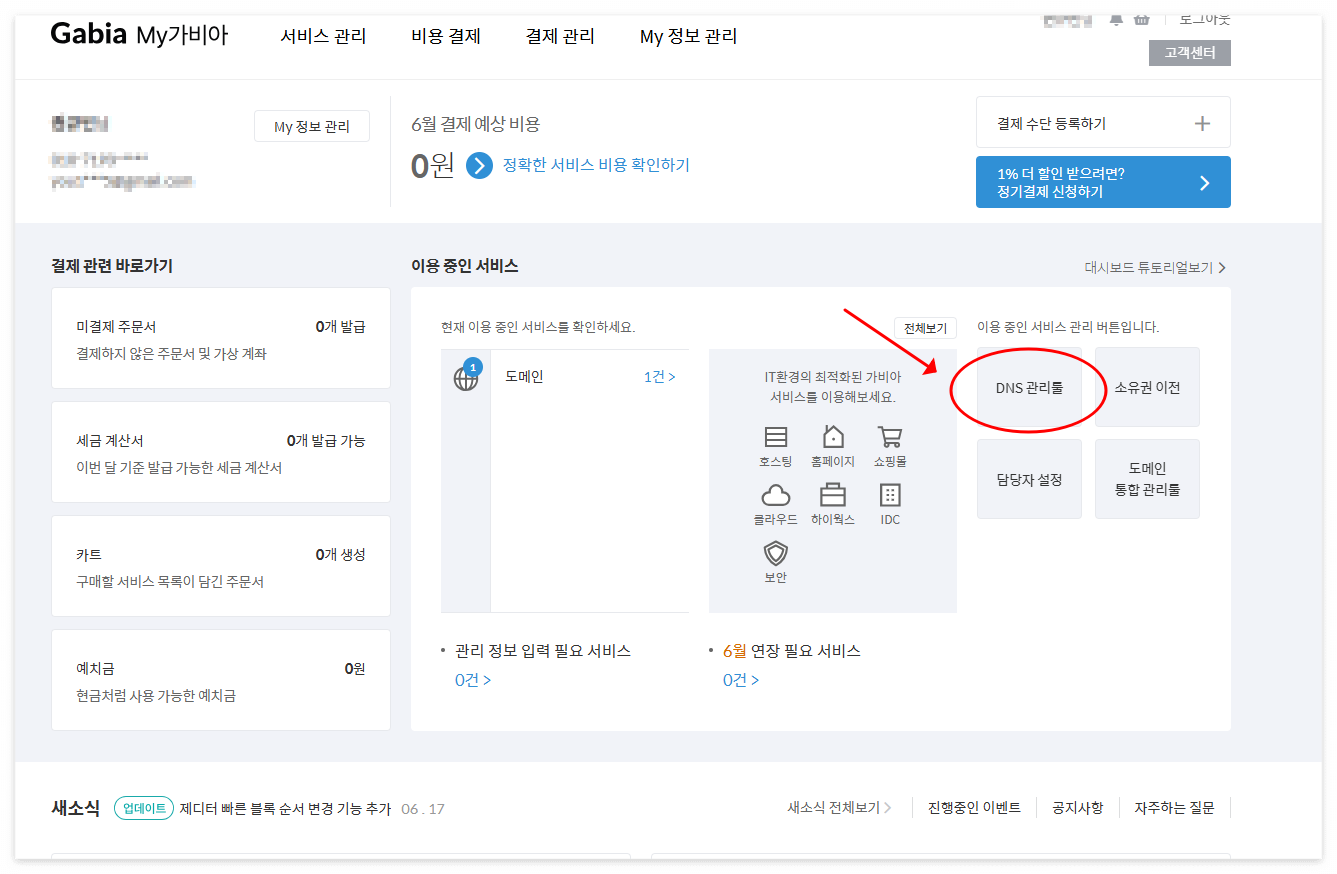This screenshot has height=874, width=1337.
Task: Click 결제 수단 등록하기 text
Action: coord(1051,124)
